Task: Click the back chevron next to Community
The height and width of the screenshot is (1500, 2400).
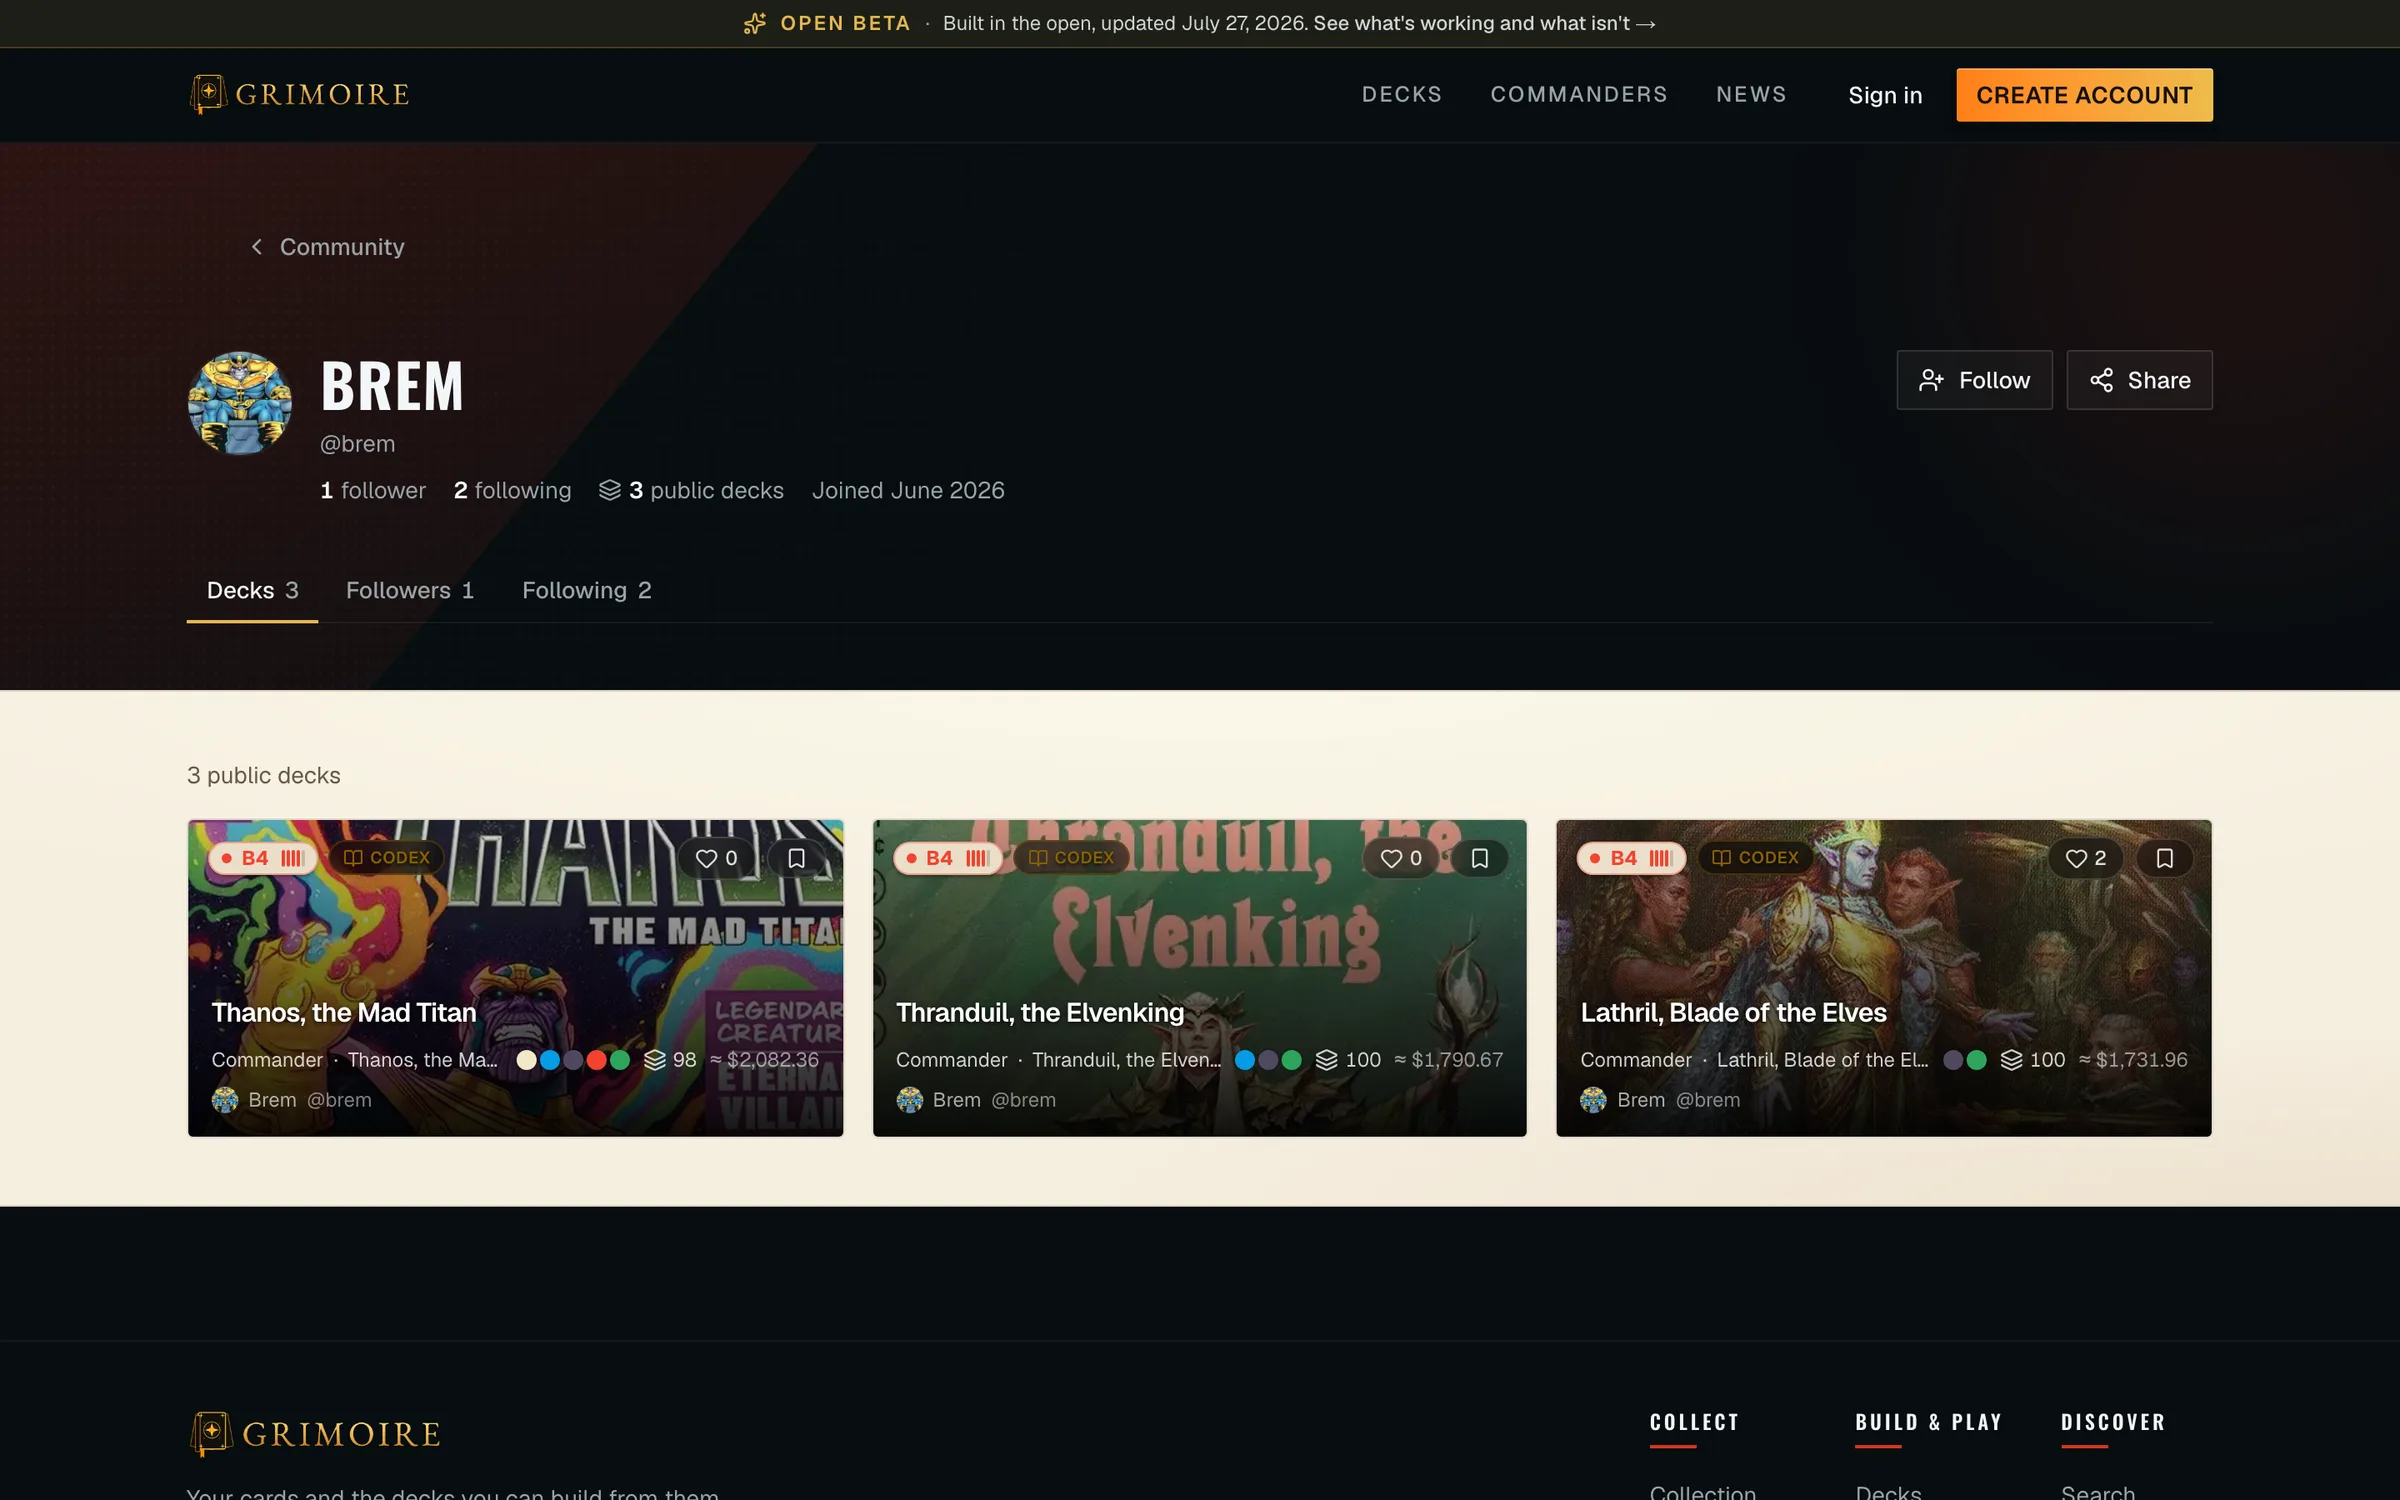Action: (x=257, y=247)
